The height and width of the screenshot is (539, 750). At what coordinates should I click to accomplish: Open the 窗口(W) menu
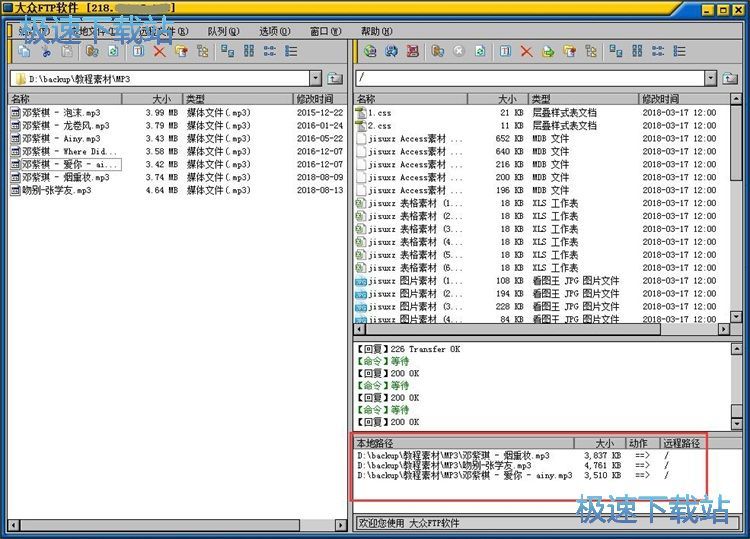tap(326, 32)
